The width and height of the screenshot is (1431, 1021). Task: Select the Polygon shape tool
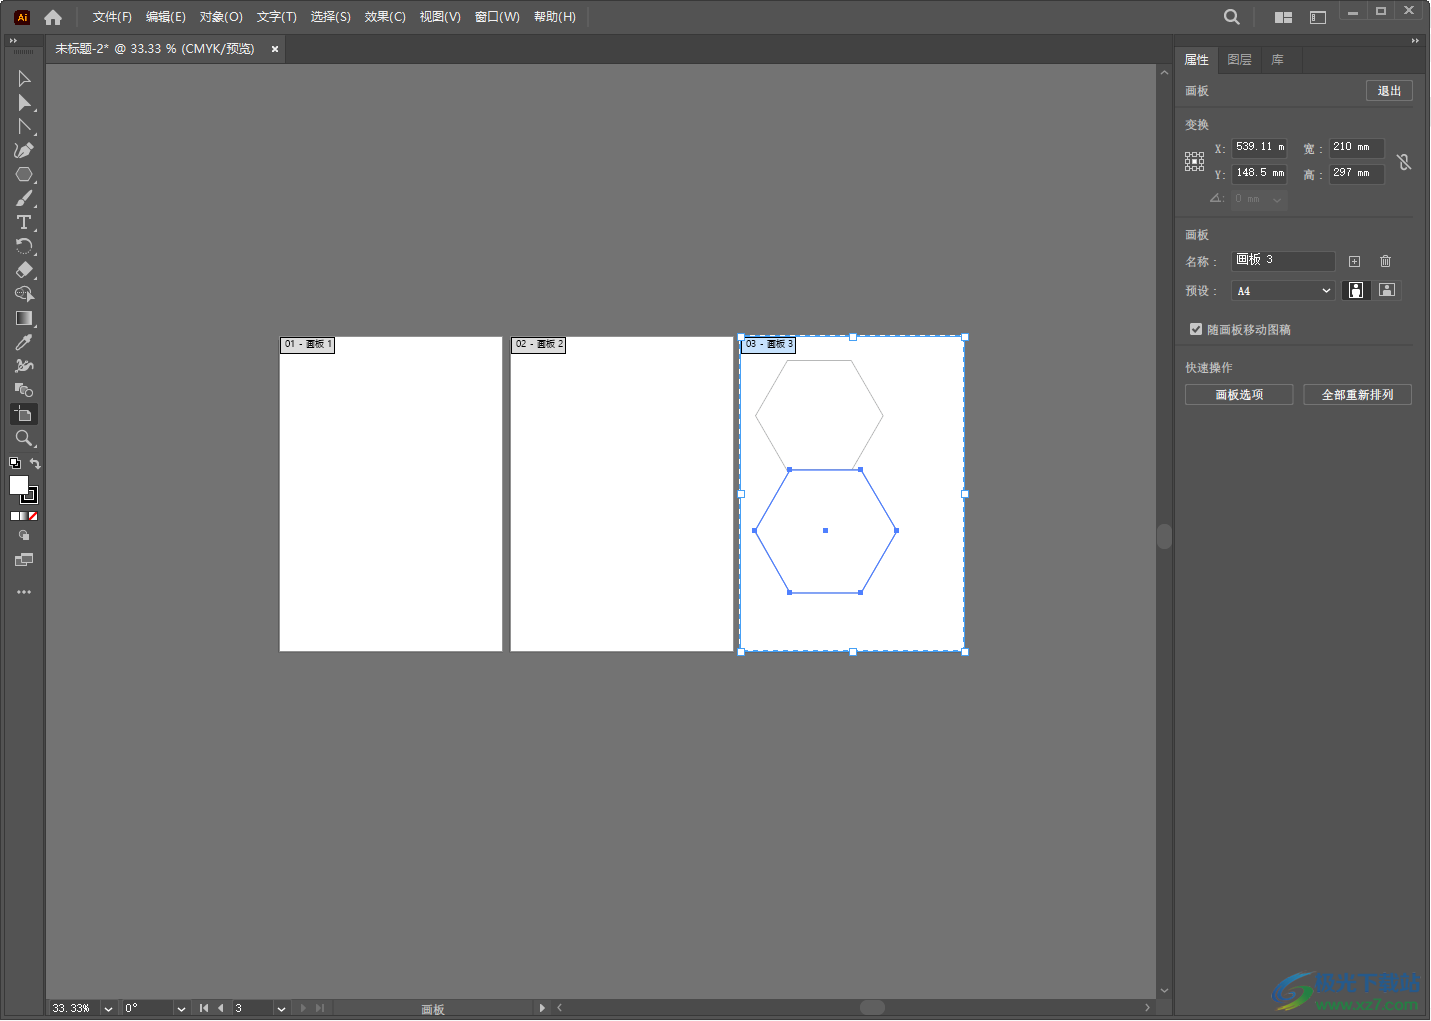(x=24, y=175)
